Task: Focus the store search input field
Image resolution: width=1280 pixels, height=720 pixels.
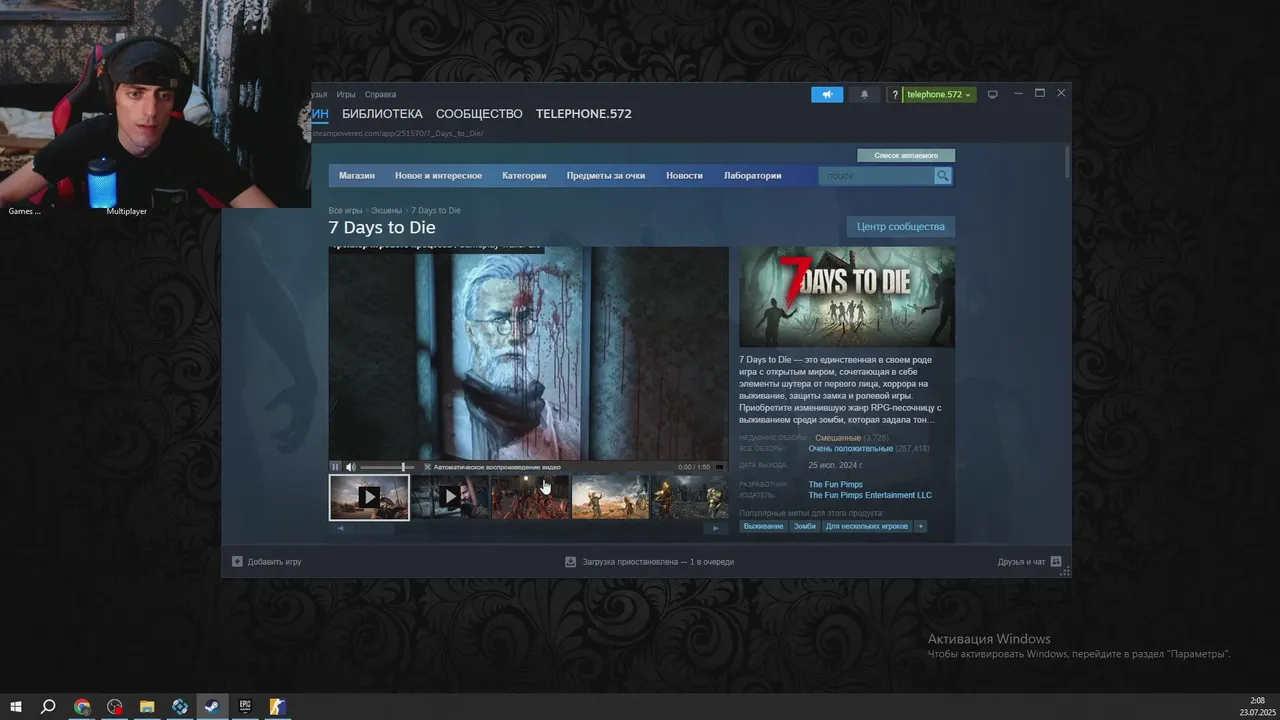Action: tap(876, 176)
